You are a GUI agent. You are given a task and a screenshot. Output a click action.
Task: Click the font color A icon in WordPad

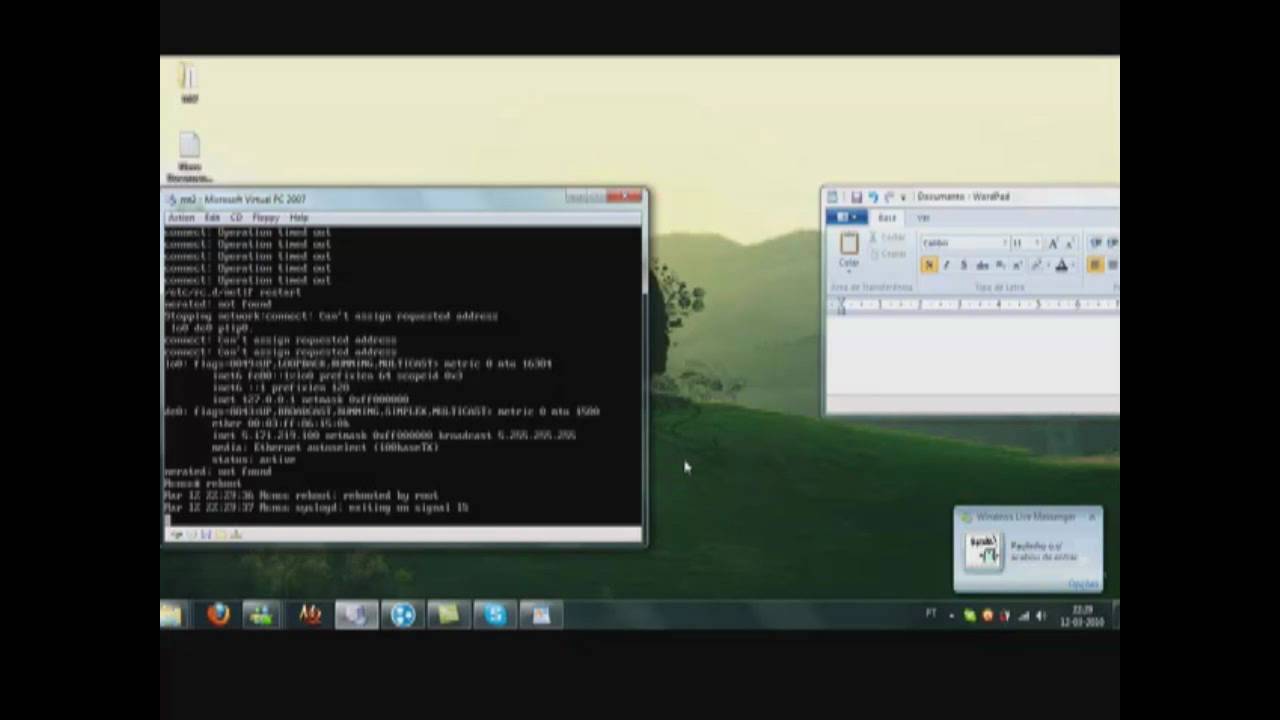pyautogui.click(x=1062, y=265)
